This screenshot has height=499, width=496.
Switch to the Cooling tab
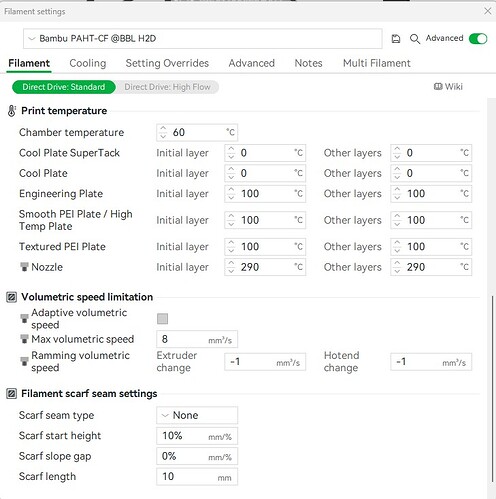88,63
